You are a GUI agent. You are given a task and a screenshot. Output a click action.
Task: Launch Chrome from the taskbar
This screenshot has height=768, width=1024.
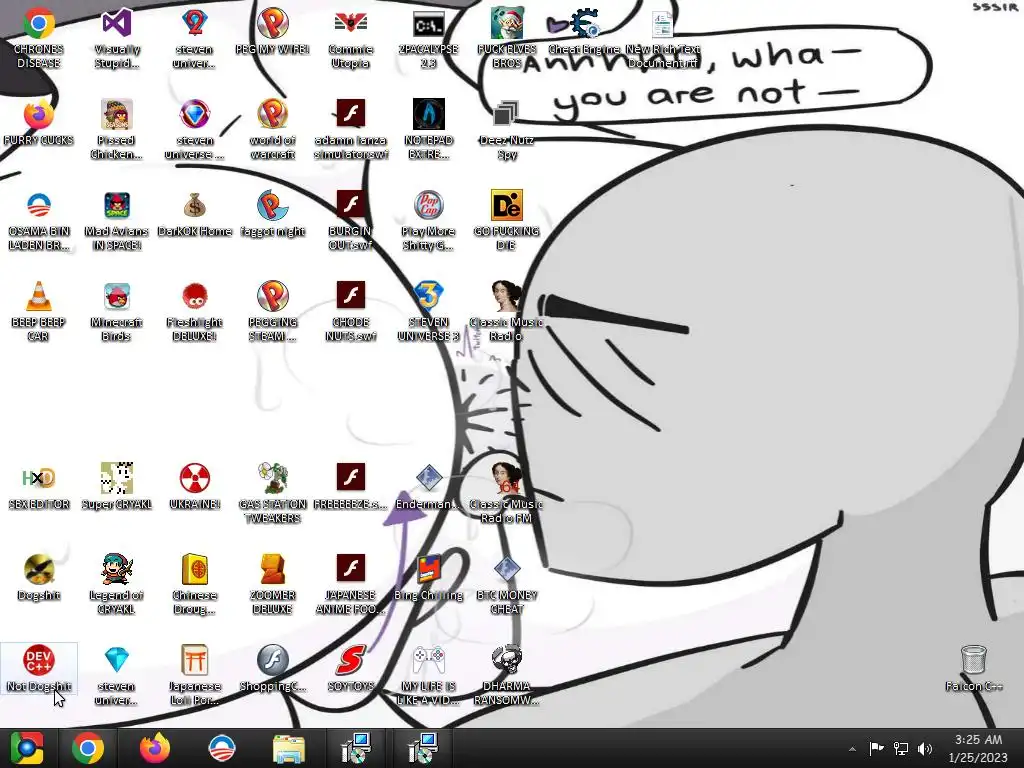[88, 748]
